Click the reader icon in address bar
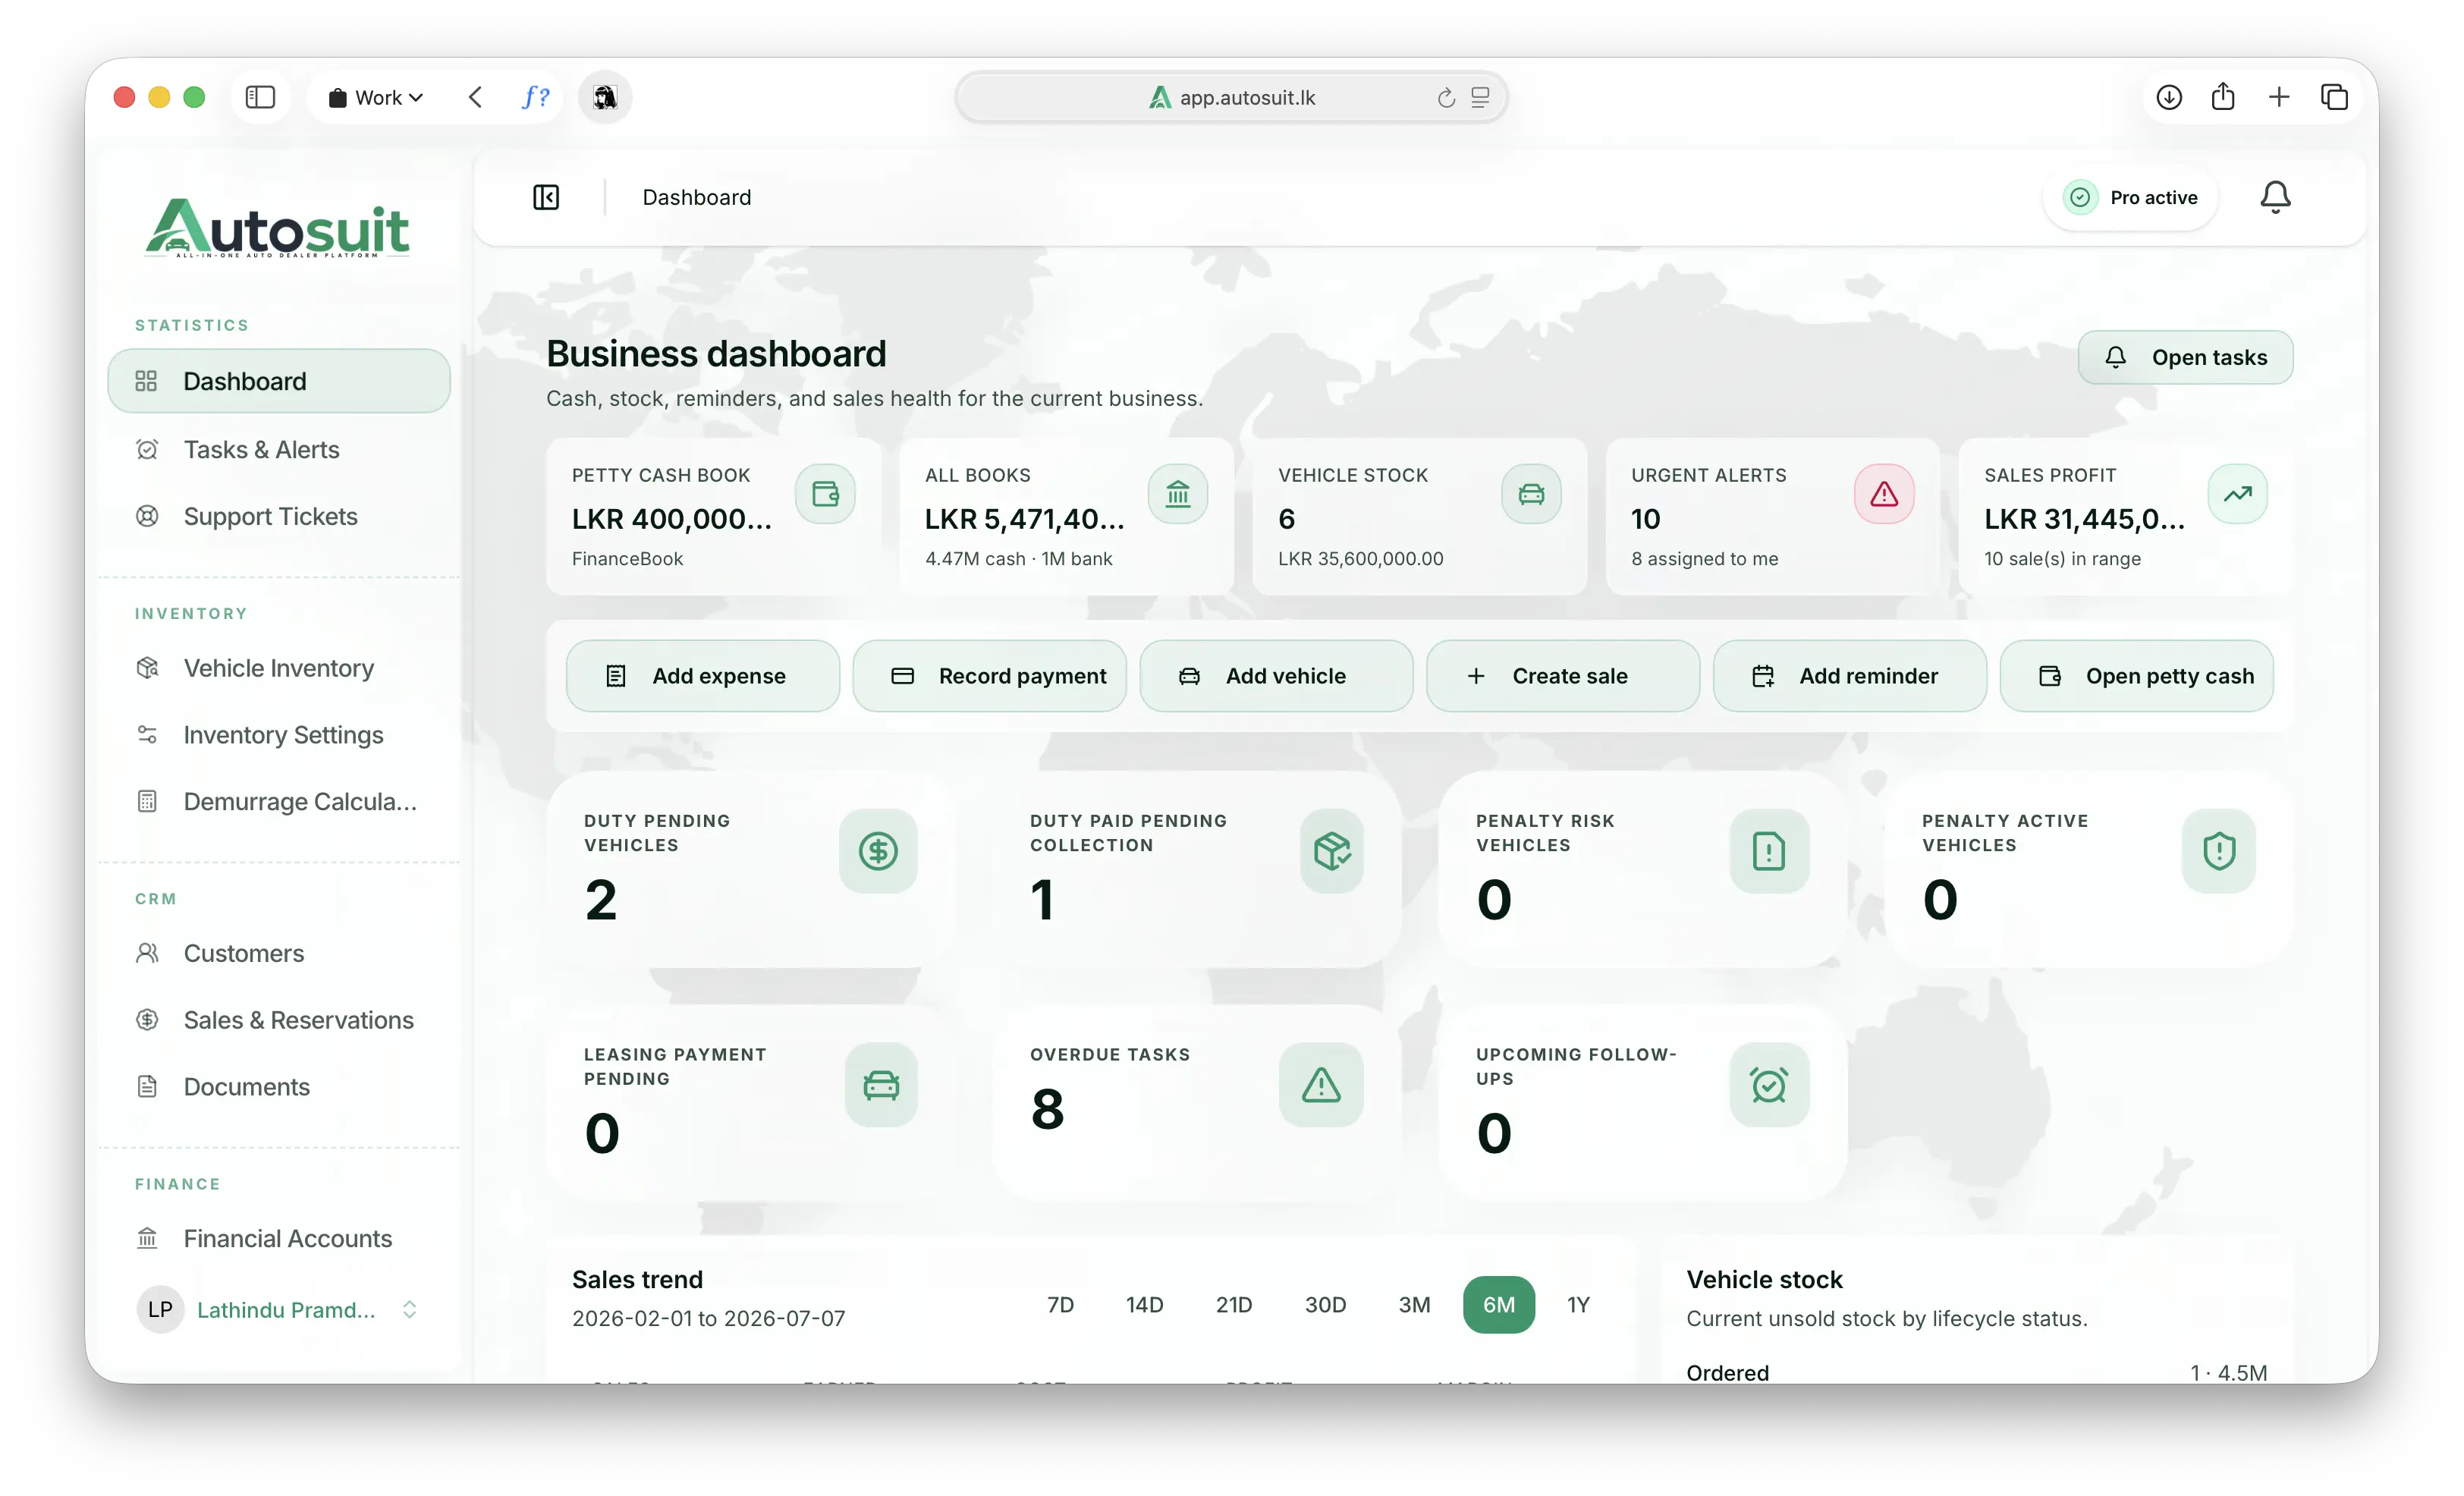 pos(1480,97)
